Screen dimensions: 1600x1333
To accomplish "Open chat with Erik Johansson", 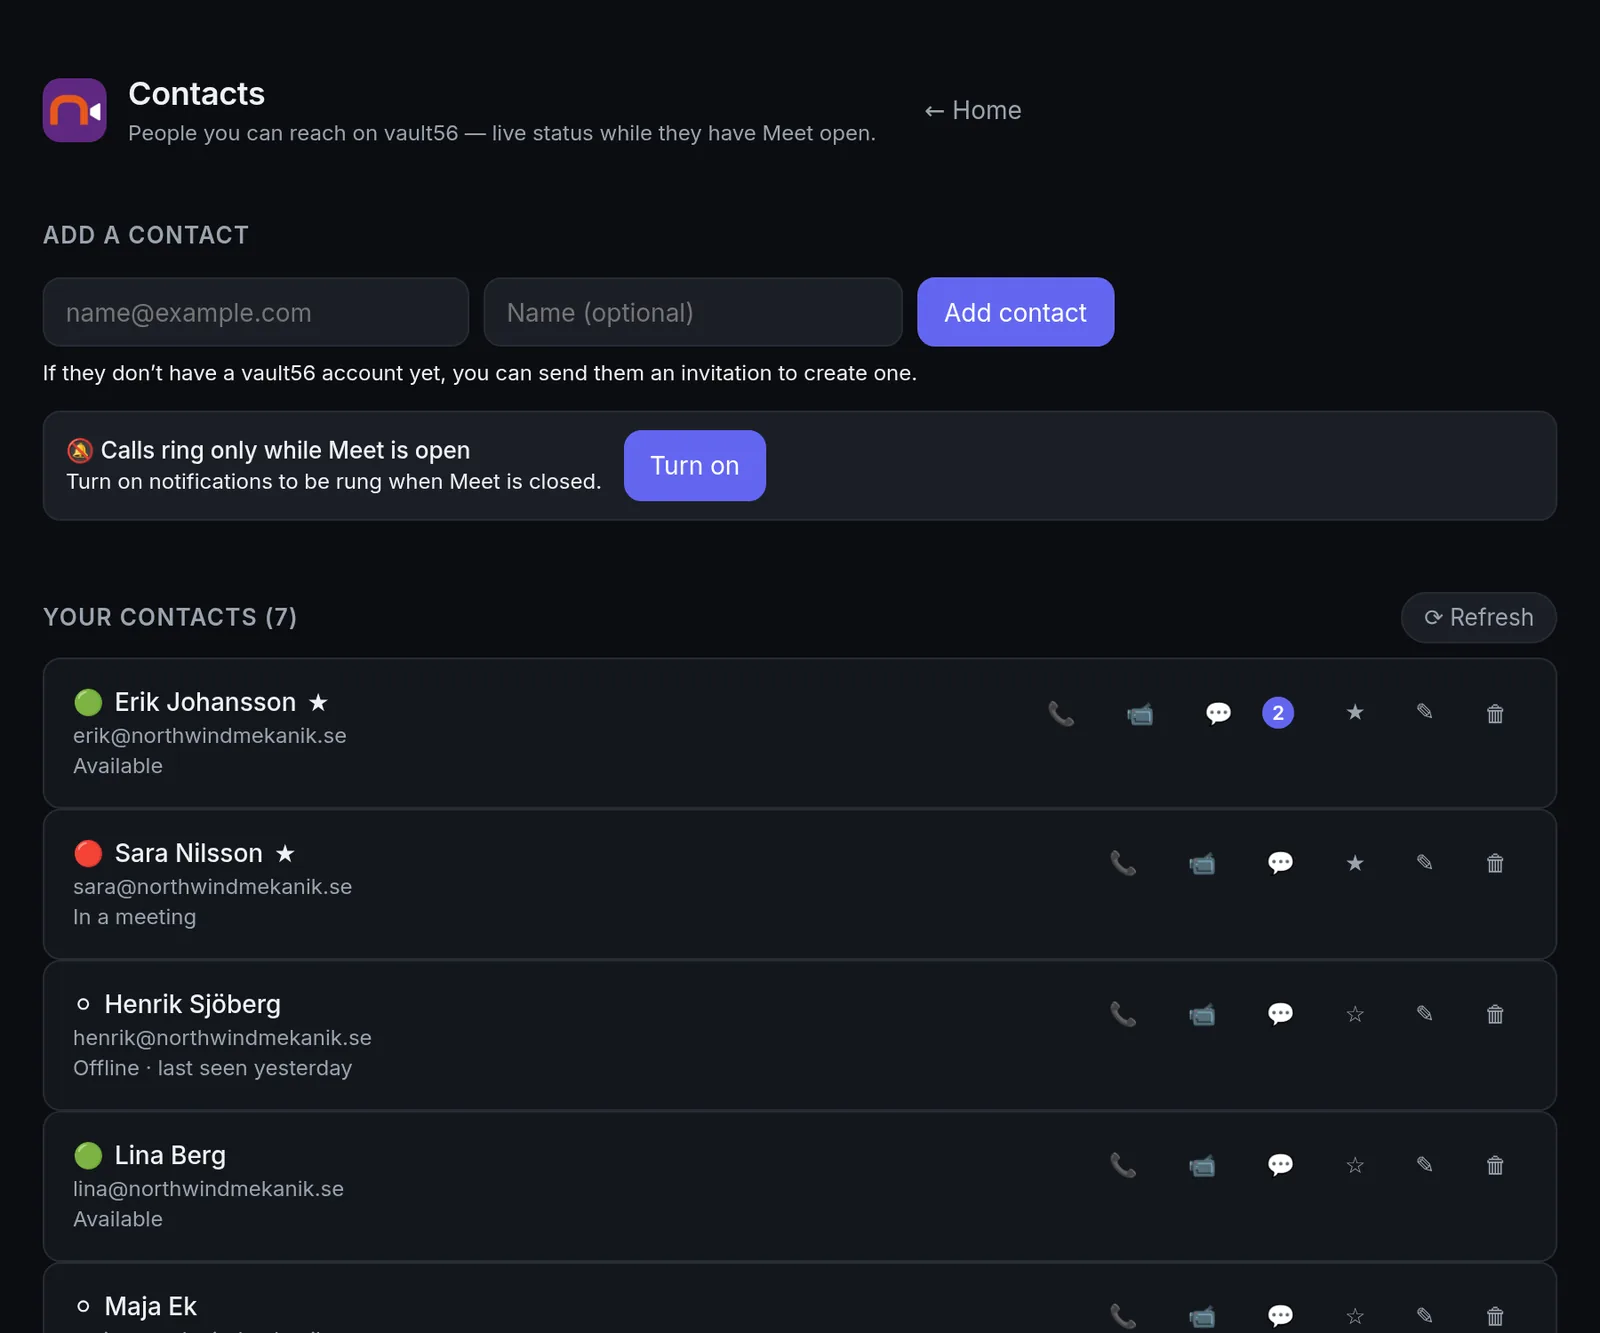I will coord(1218,713).
